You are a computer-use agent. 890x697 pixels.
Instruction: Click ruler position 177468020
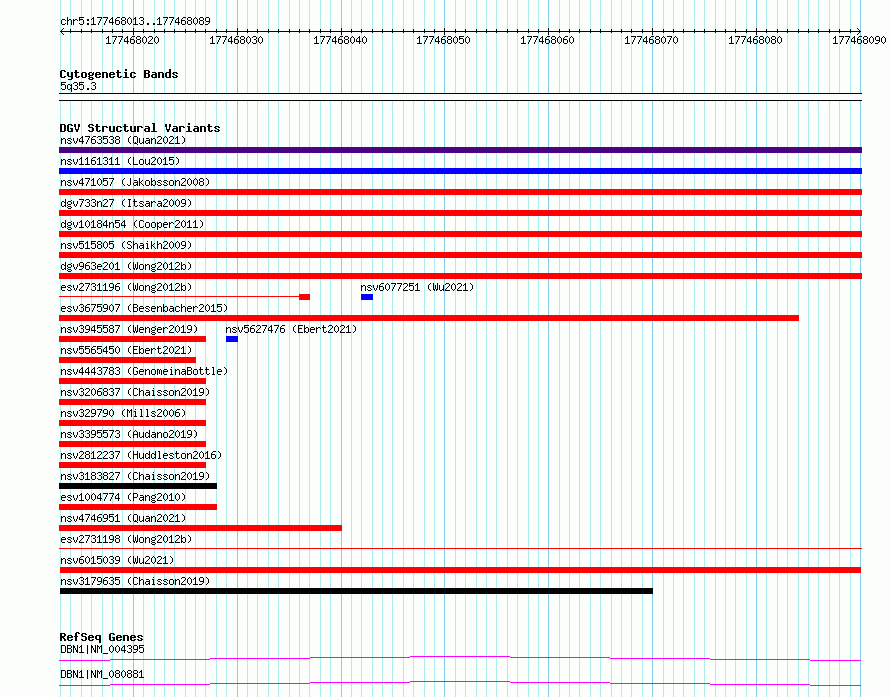click(x=132, y=40)
